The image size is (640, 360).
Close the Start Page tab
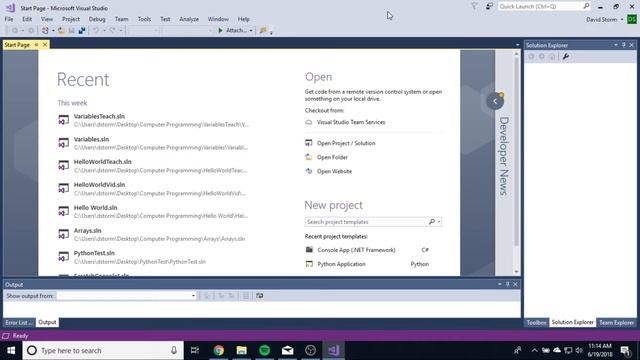click(45, 45)
